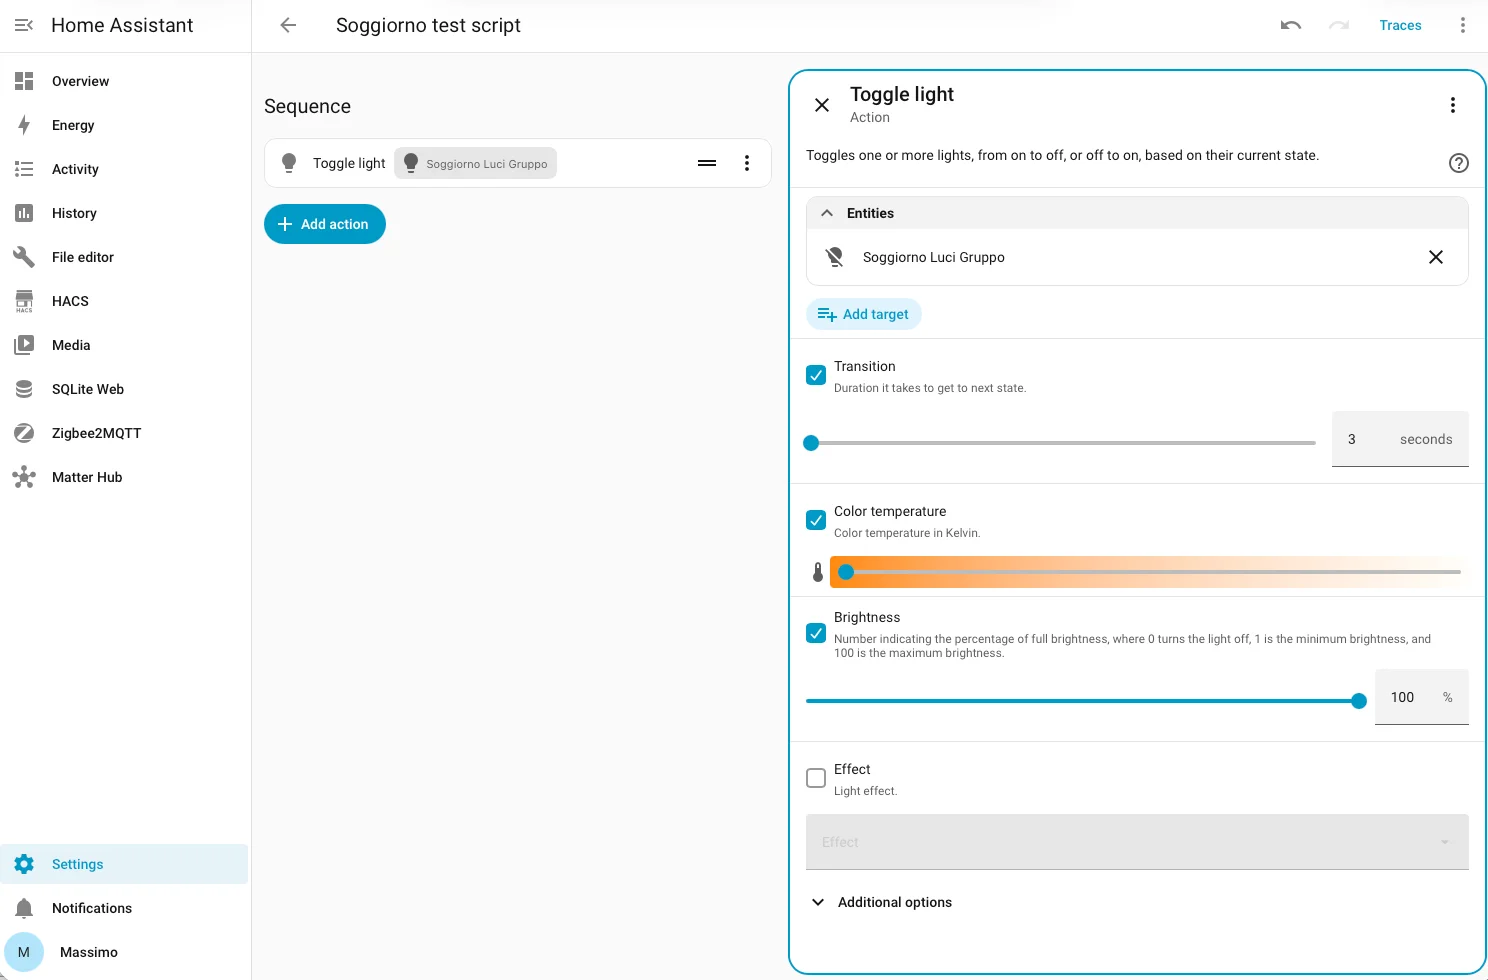Image resolution: width=1488 pixels, height=980 pixels.
Task: Open the script's top-right overflow menu
Action: 1462,25
